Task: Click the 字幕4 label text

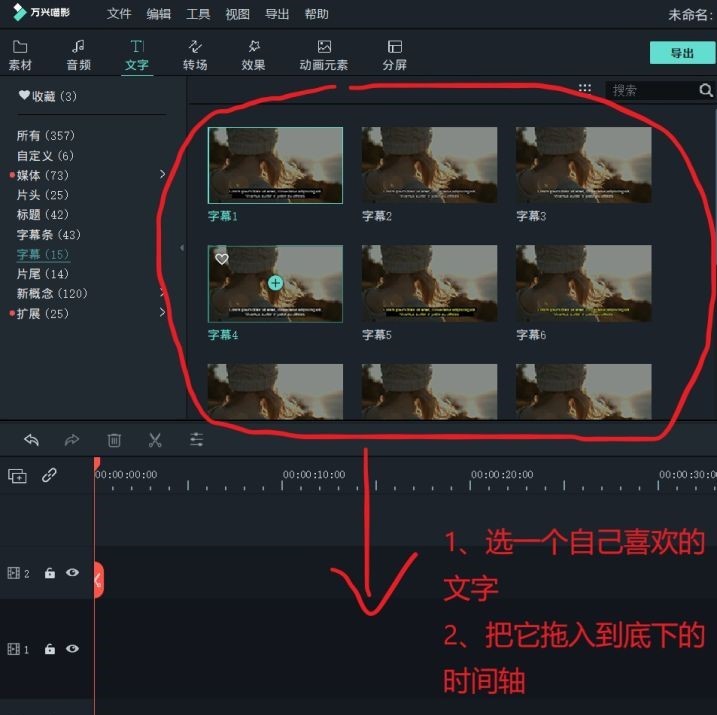Action: [223, 335]
